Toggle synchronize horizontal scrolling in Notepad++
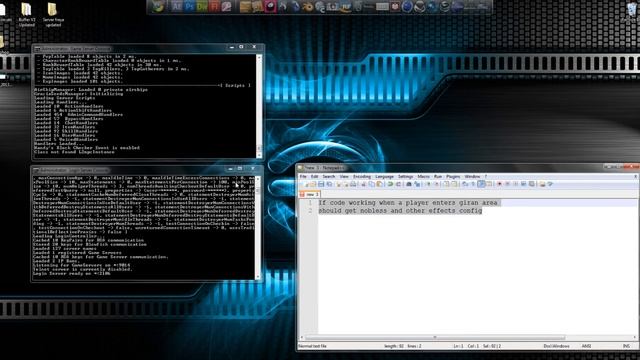This screenshot has width=640, height=360. pos(454,184)
